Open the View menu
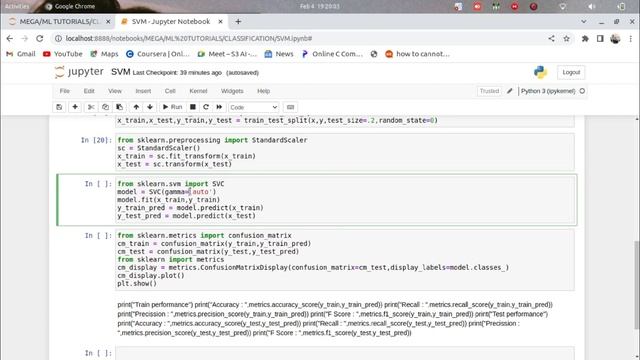This screenshot has width=640, height=360. tap(115, 91)
